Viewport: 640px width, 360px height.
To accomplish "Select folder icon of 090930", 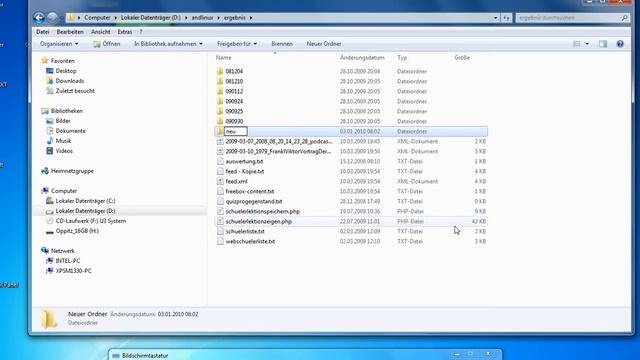I will (220, 121).
